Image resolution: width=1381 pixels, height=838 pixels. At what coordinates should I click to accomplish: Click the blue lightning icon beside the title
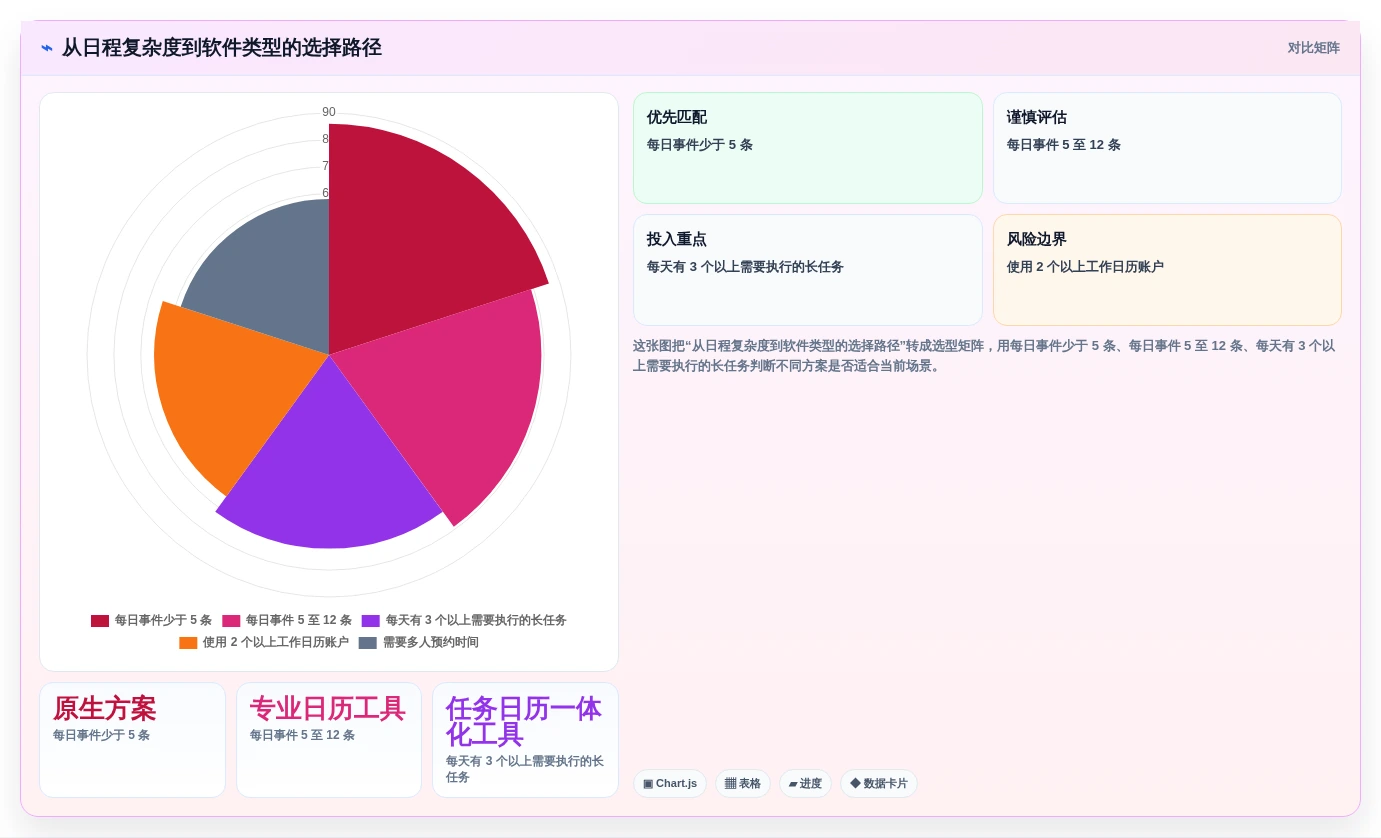[47, 48]
